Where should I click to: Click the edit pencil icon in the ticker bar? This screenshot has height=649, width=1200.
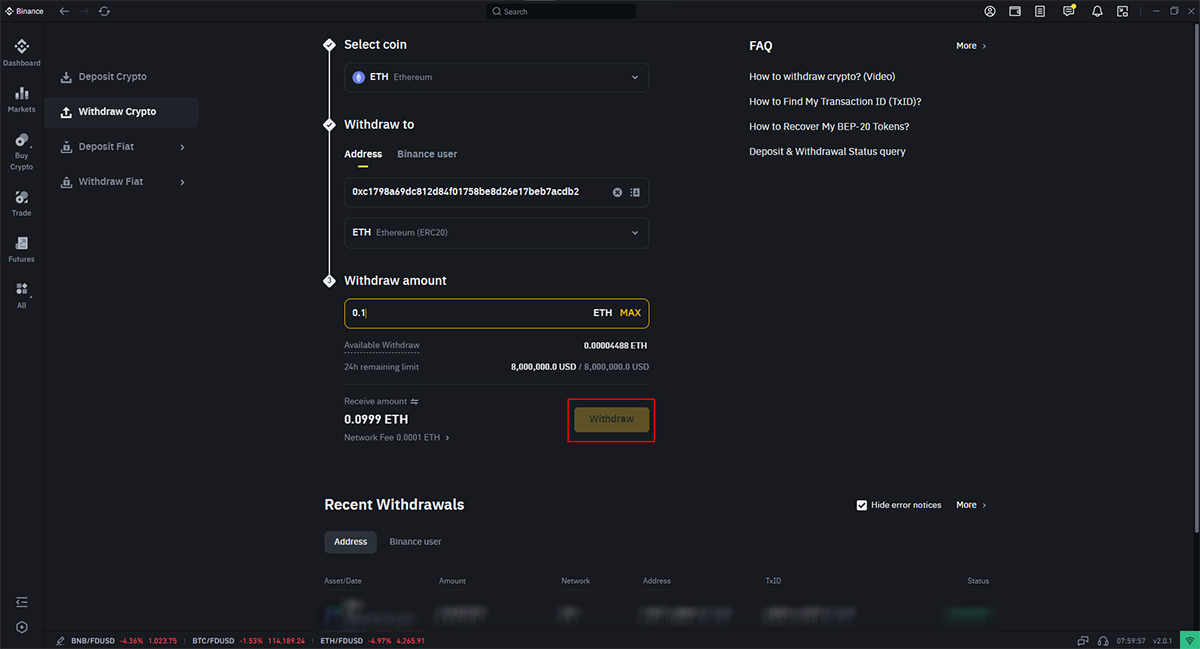(x=61, y=641)
